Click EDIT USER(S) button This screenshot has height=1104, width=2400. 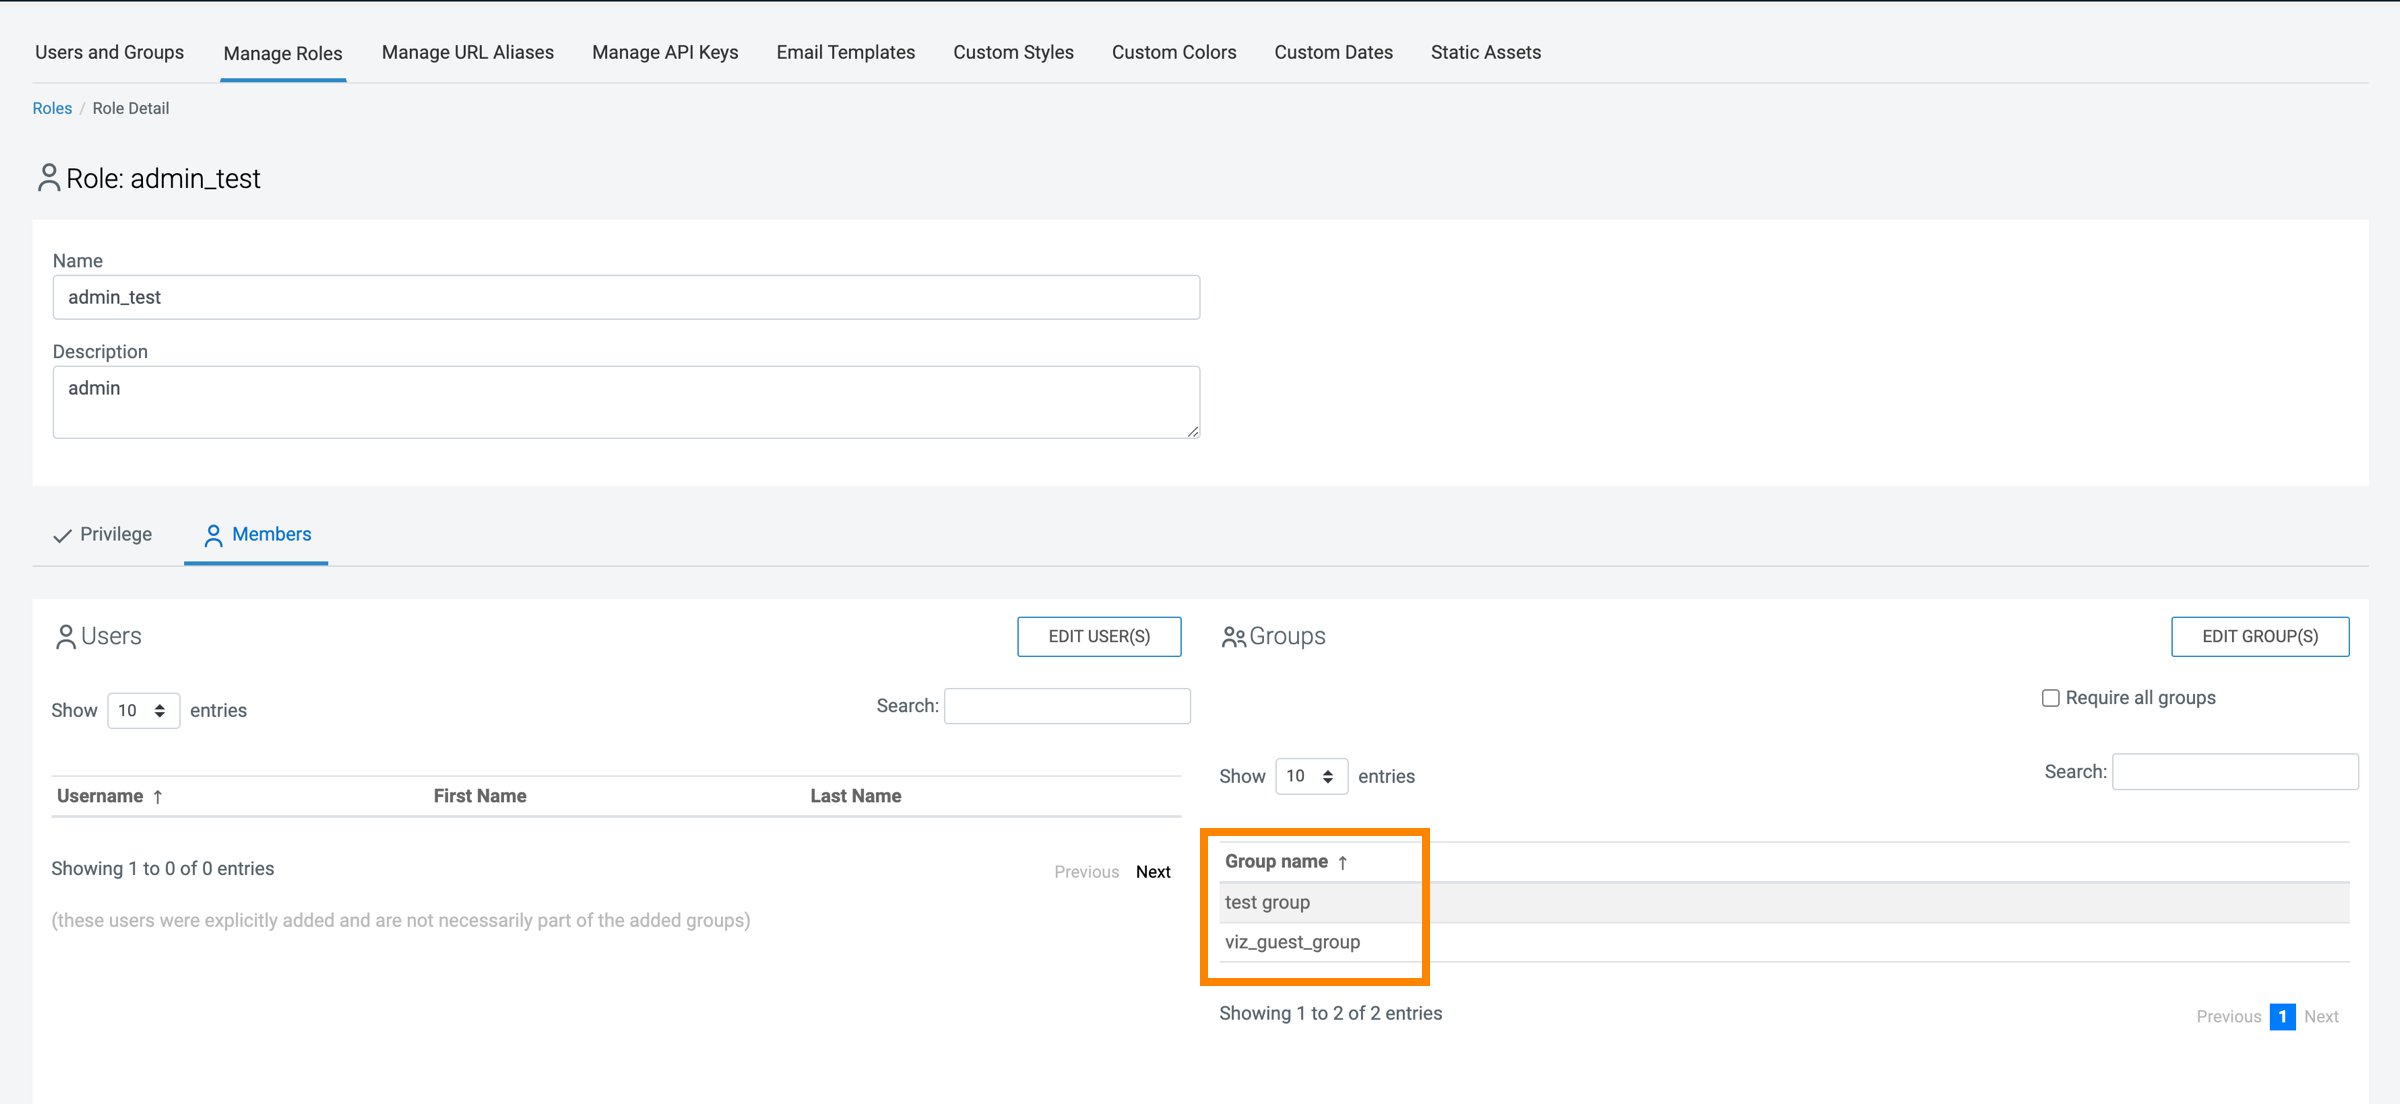[x=1099, y=637]
